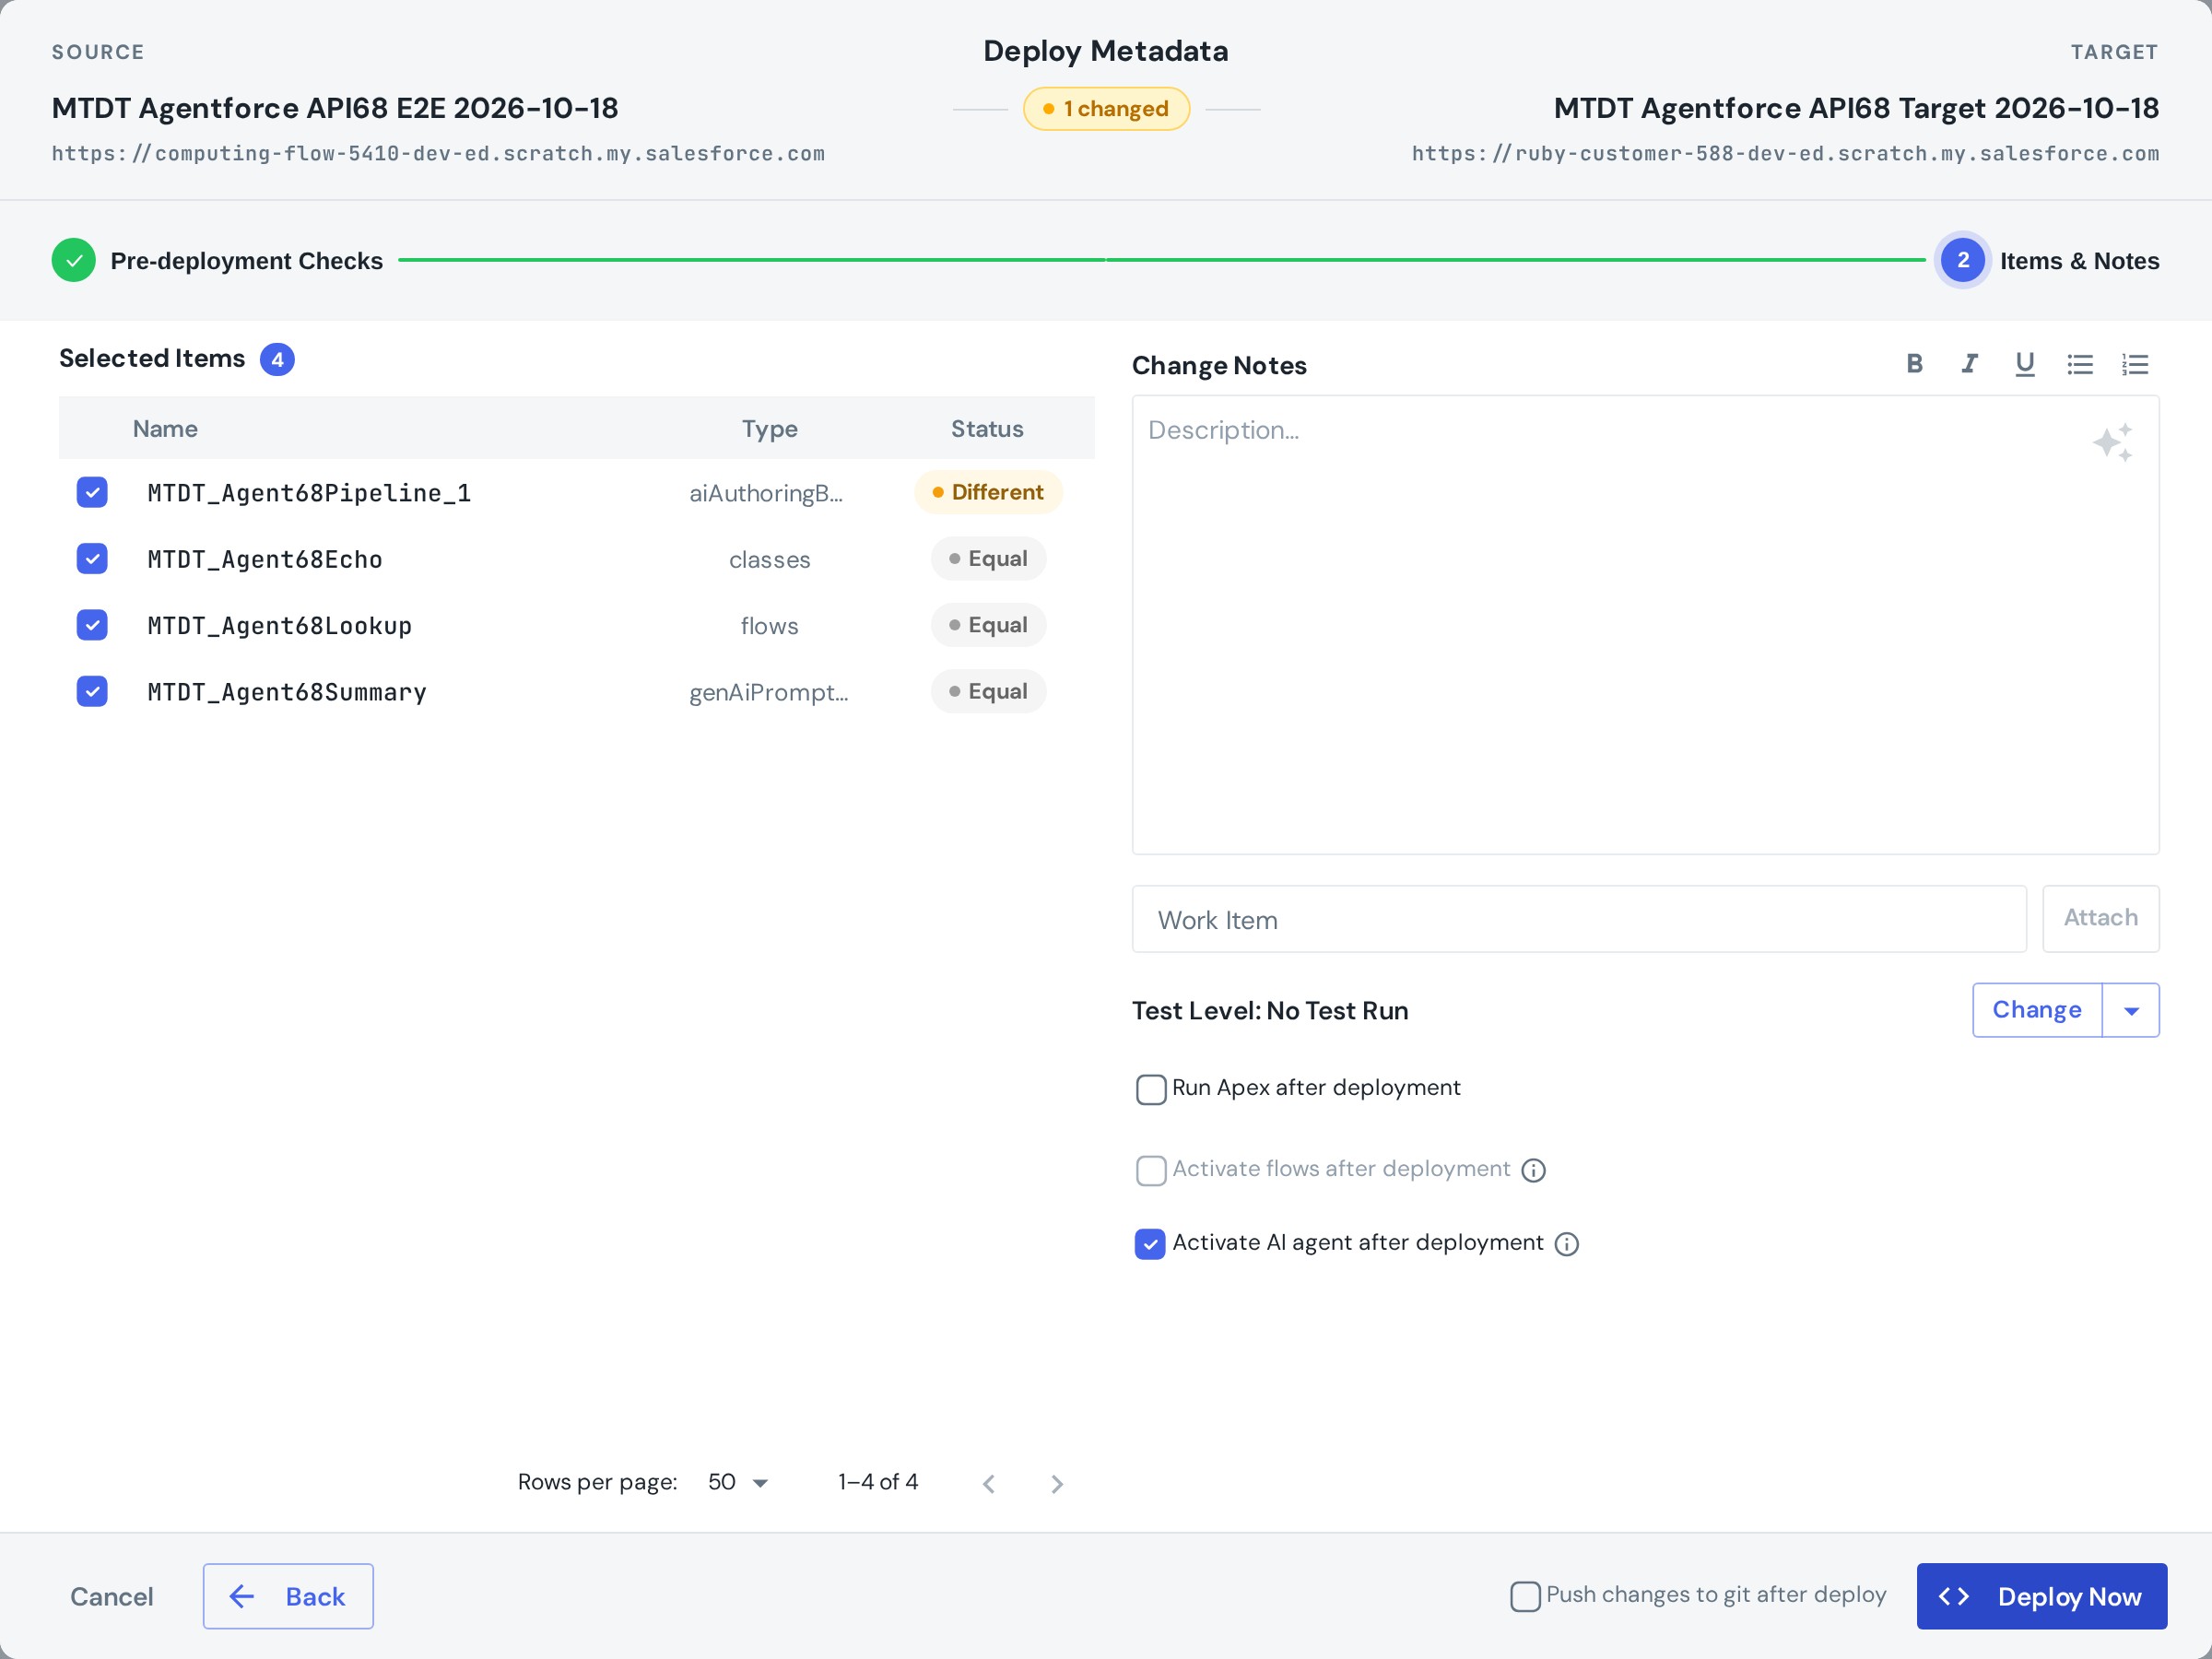Screen dimensions: 2212x1659
Task: Click the Change test level button
Action: coord(2037,1010)
